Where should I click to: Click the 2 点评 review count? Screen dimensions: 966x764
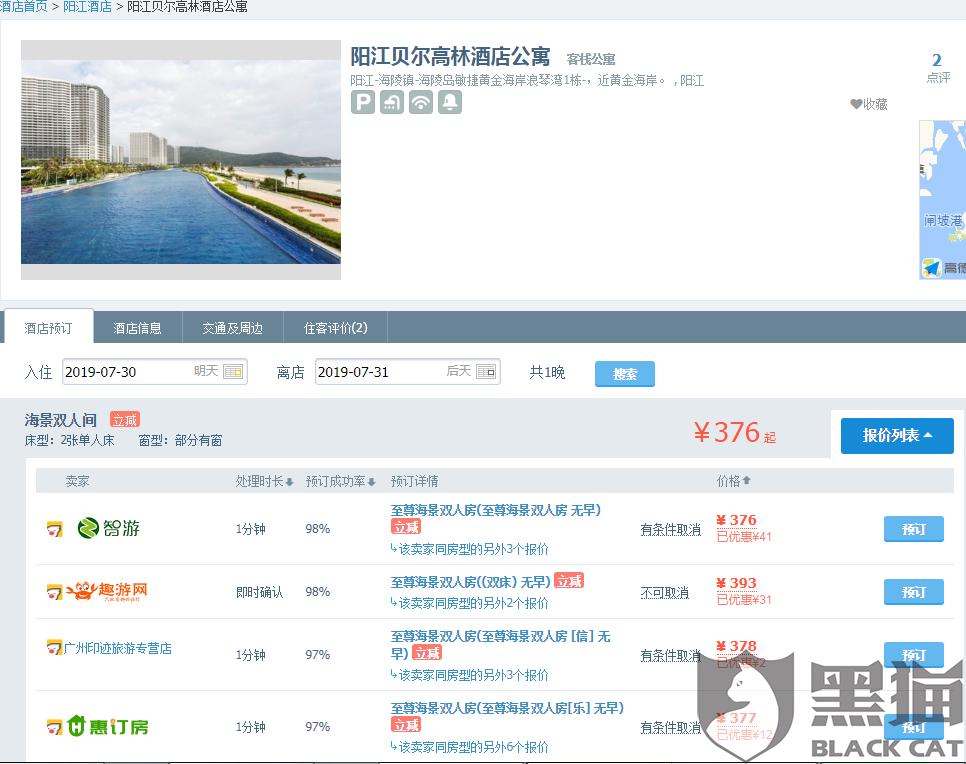click(x=938, y=68)
